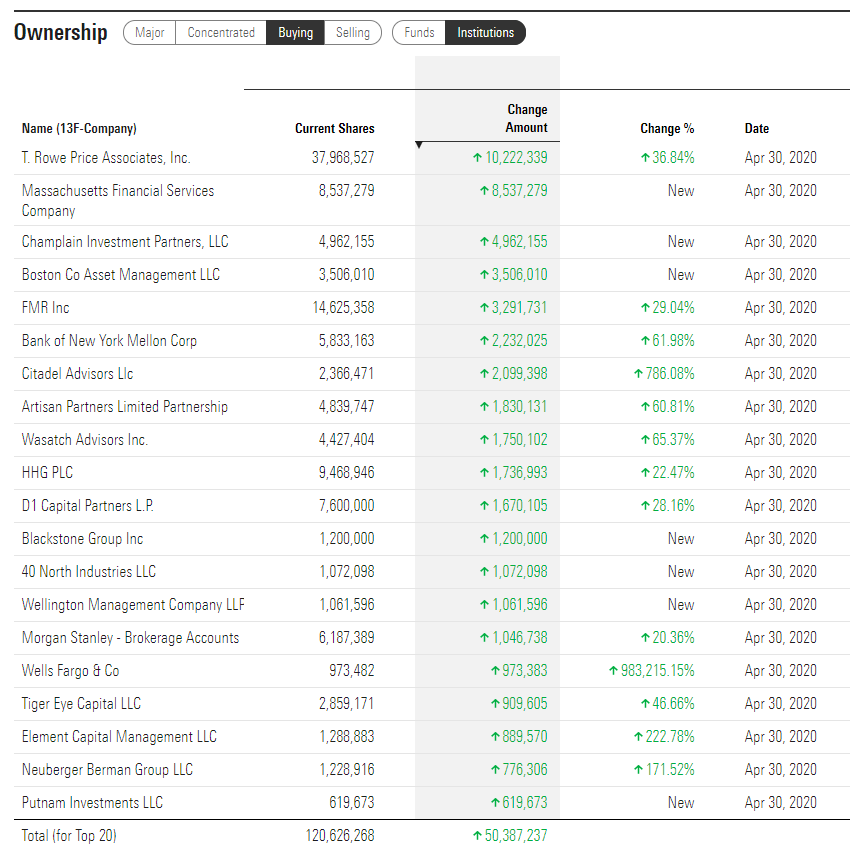Select the 7,600,000 shares cell

click(x=347, y=506)
